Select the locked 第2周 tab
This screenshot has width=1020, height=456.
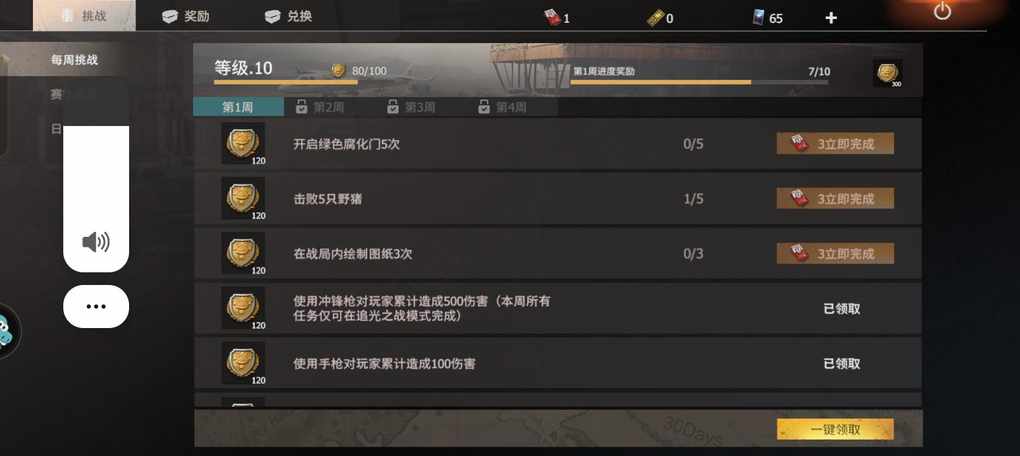pos(320,107)
